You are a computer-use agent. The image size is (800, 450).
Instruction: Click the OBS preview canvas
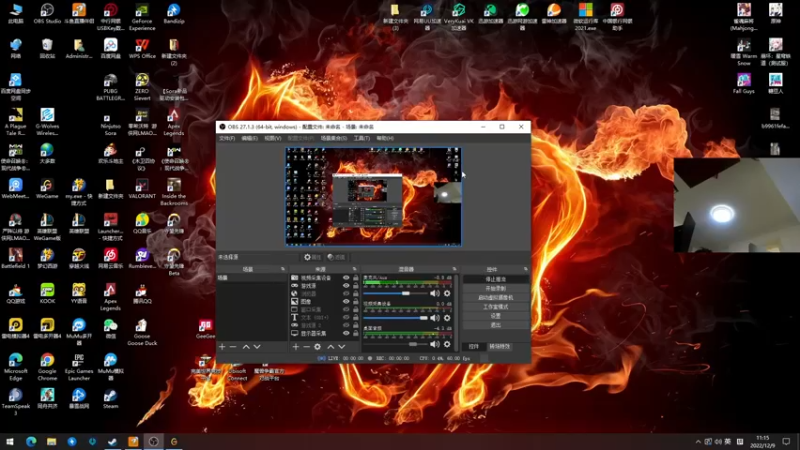373,196
